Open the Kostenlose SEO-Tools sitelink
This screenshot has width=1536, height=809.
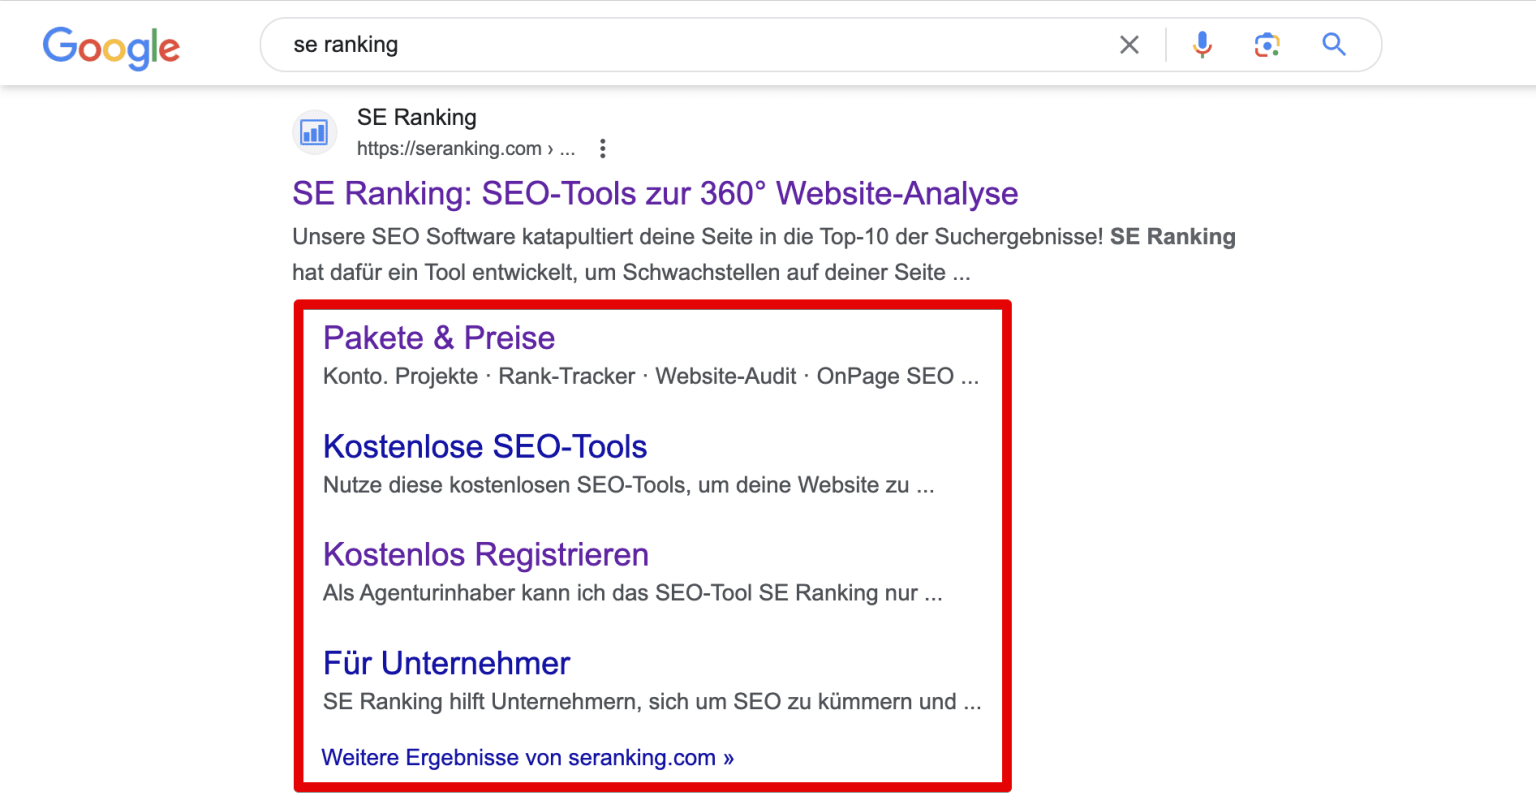[x=485, y=447]
